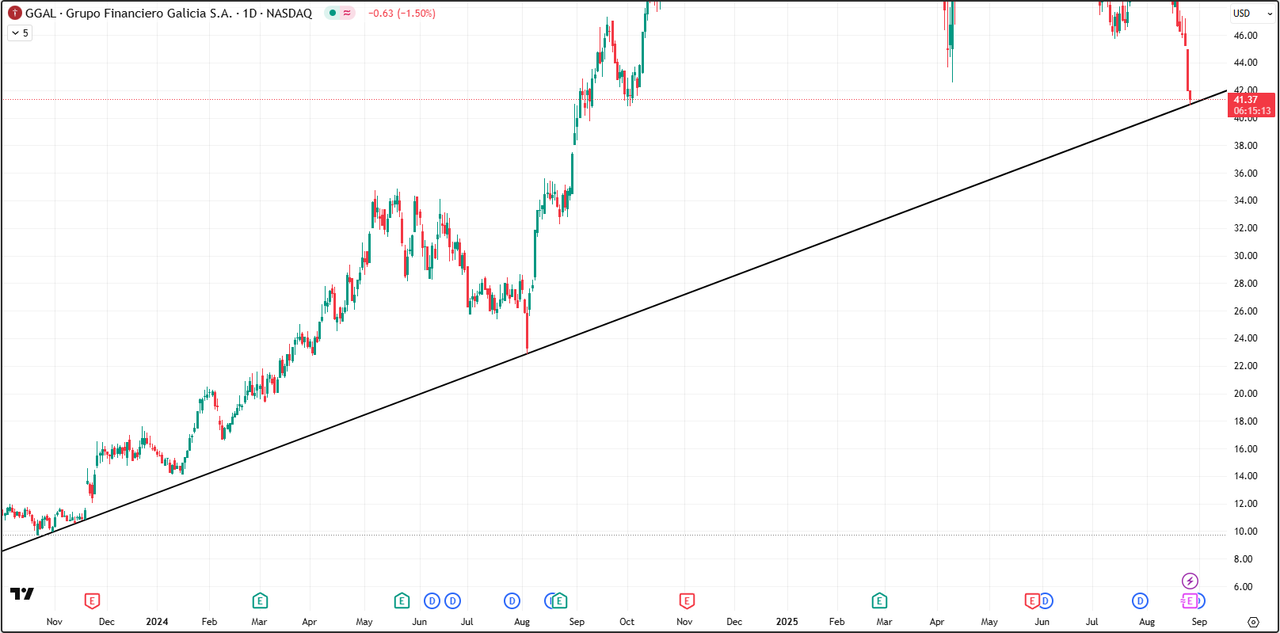This screenshot has height=633, width=1280.
Task: Click the Jul label next to 2024 dividends
Action: [x=467, y=621]
